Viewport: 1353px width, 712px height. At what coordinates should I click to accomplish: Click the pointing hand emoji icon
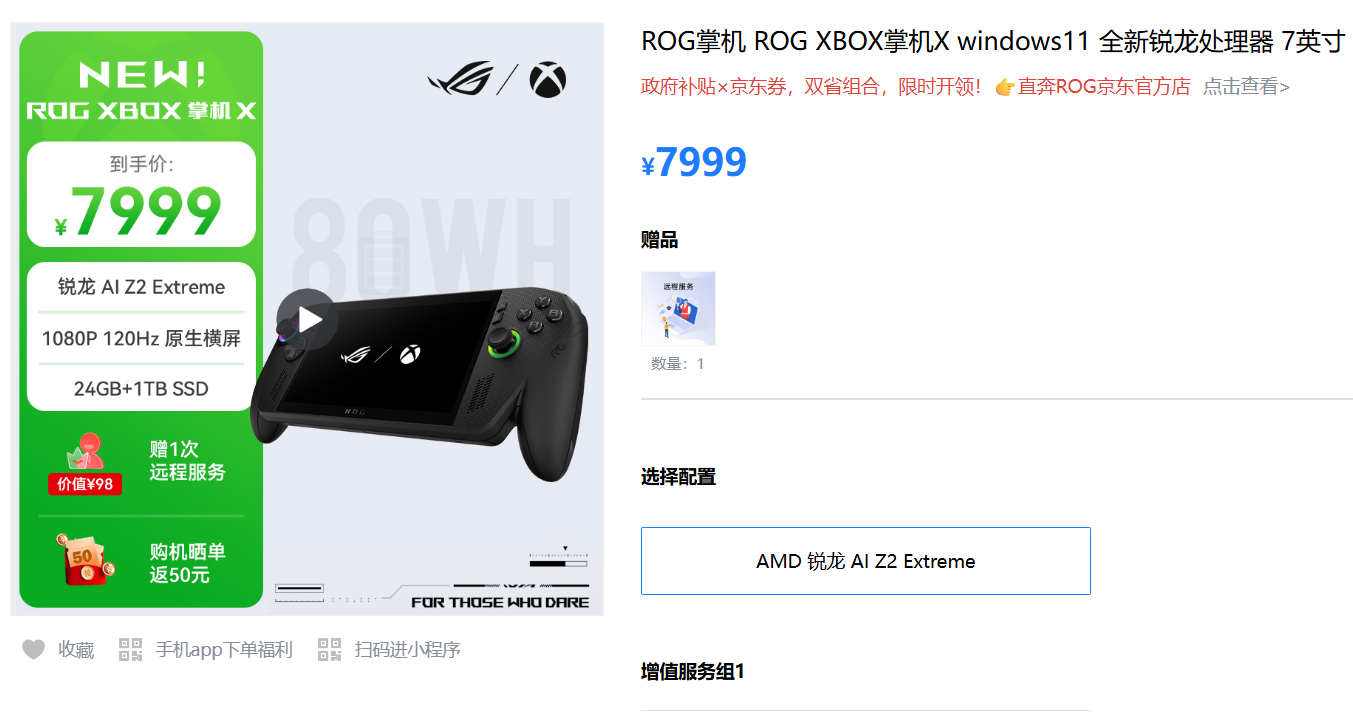point(1005,87)
